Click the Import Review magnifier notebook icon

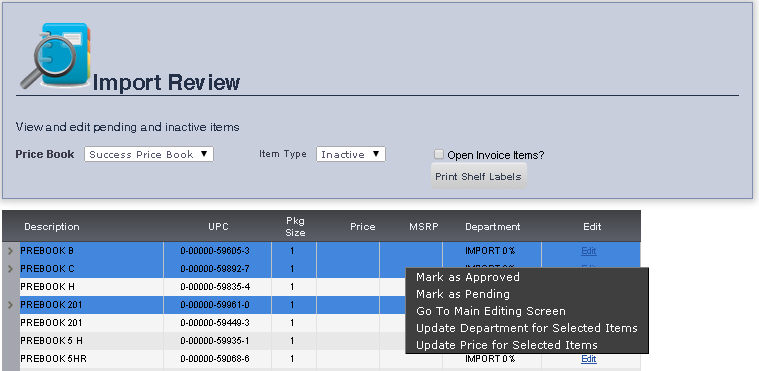pyautogui.click(x=55, y=56)
